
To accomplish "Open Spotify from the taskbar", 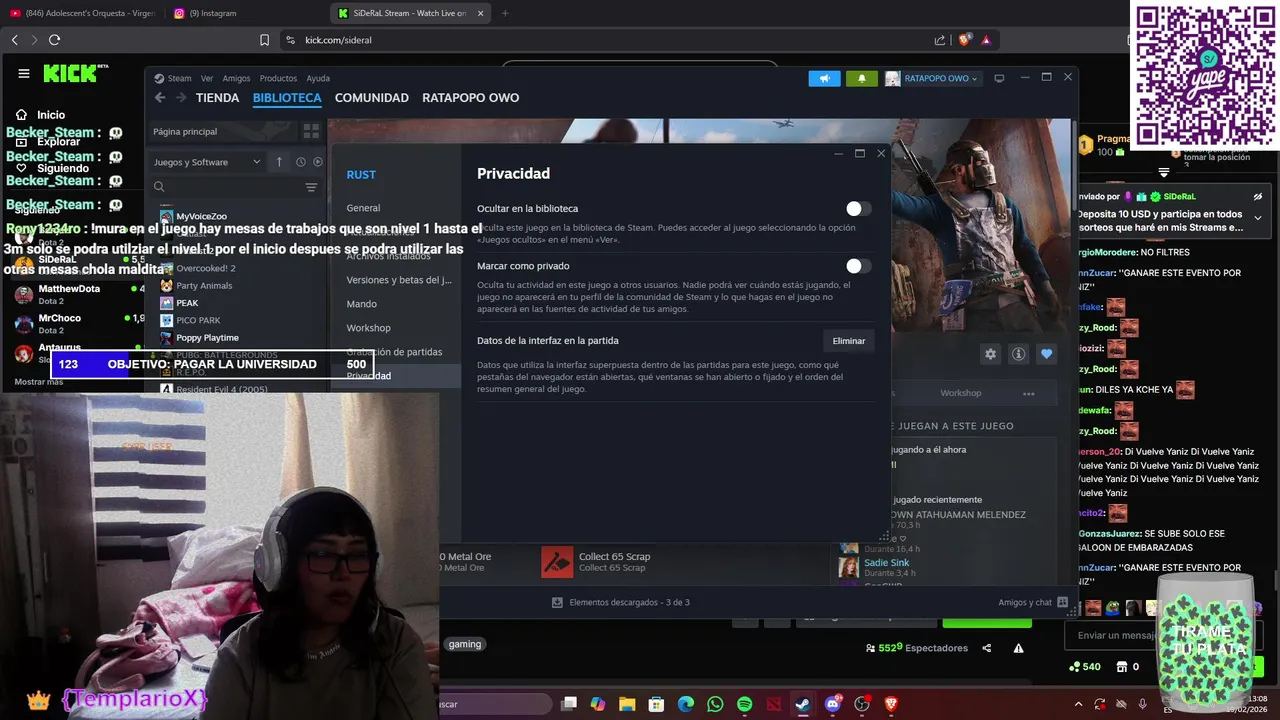I will 744,704.
